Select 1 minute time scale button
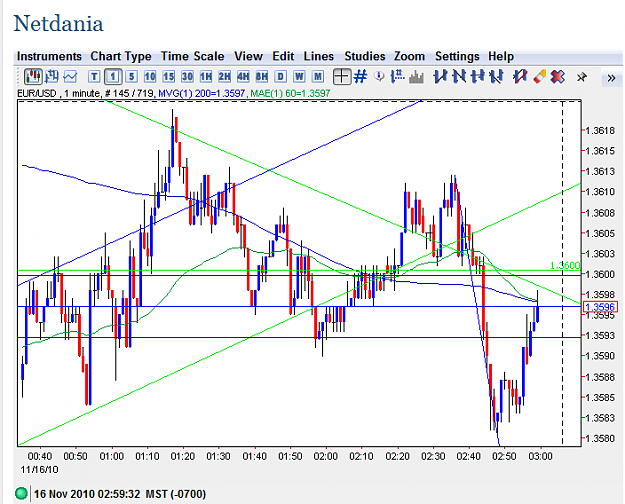The height and width of the screenshot is (504, 625). 113,76
